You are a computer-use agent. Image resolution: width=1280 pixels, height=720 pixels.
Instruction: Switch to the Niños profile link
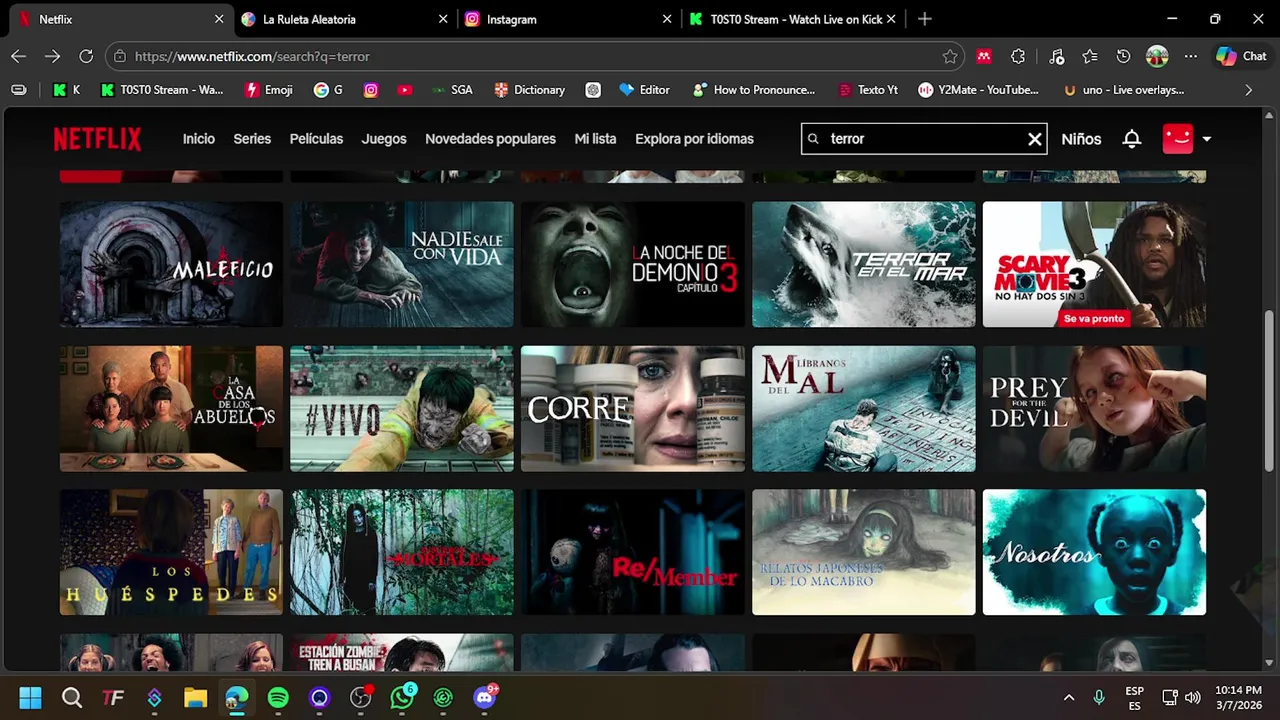tap(1081, 139)
